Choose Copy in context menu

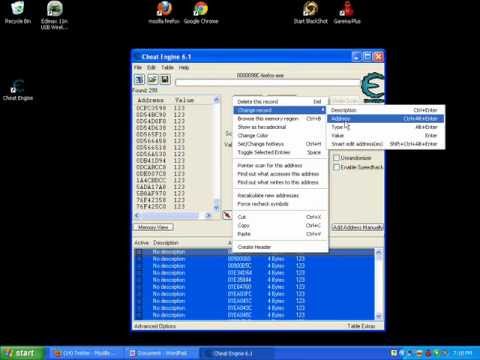(279, 225)
